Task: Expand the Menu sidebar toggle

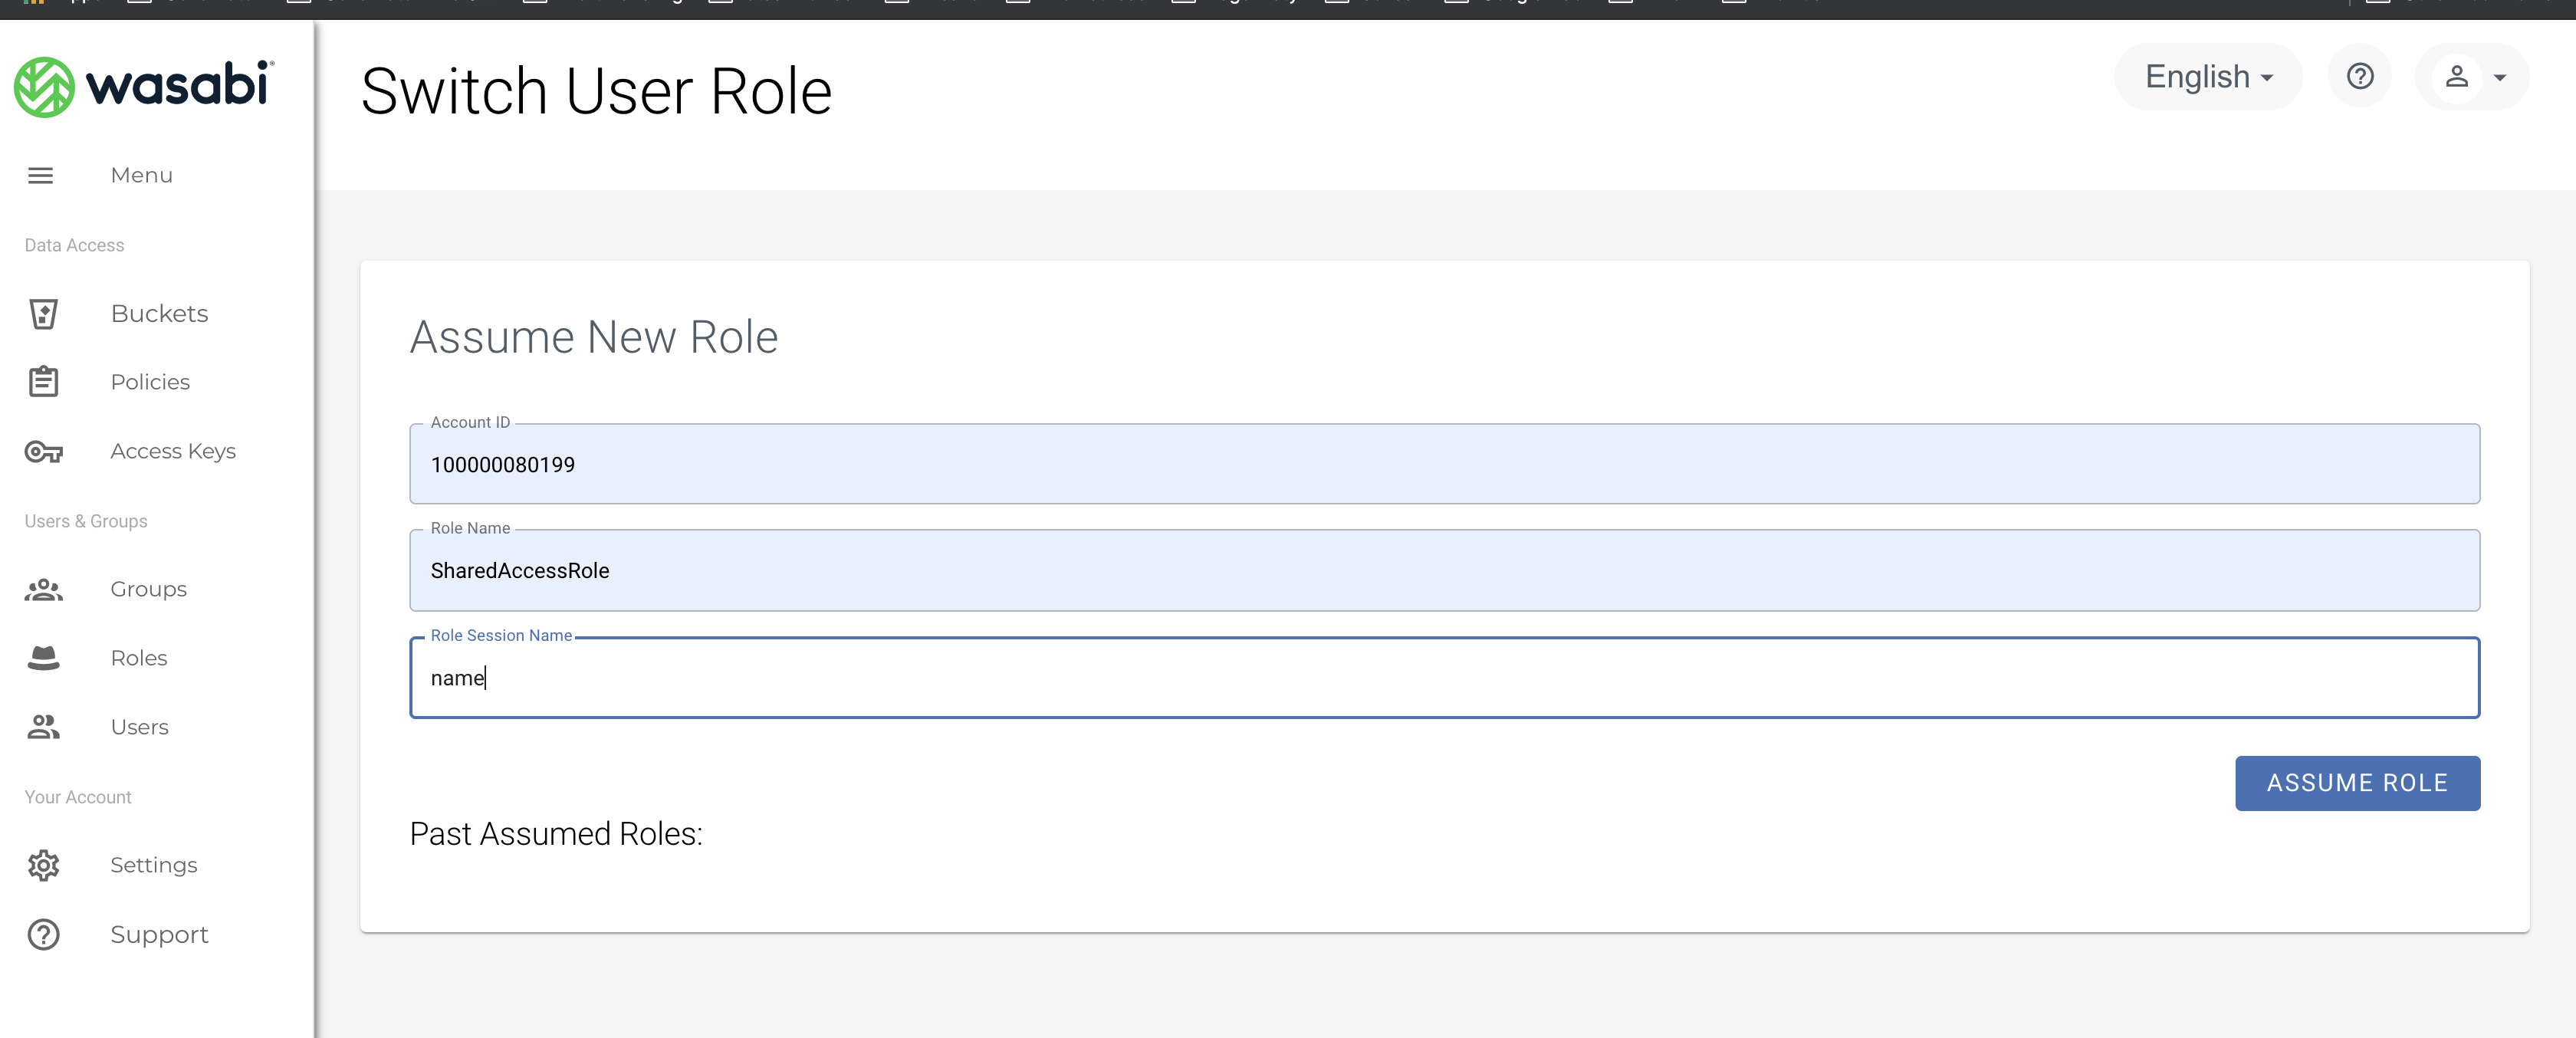Action: [x=41, y=174]
